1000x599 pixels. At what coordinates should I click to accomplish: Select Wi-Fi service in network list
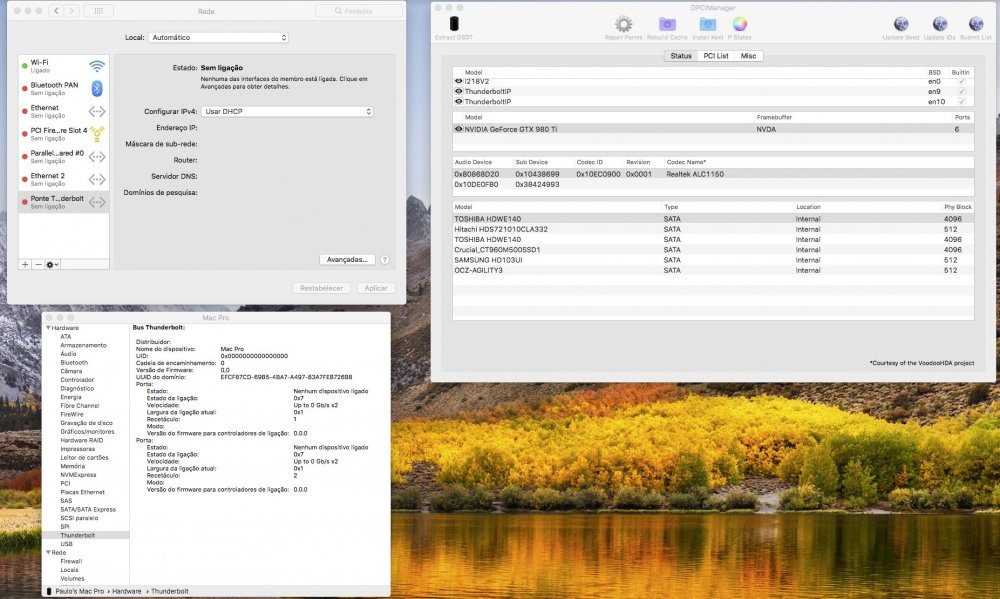tap(64, 66)
